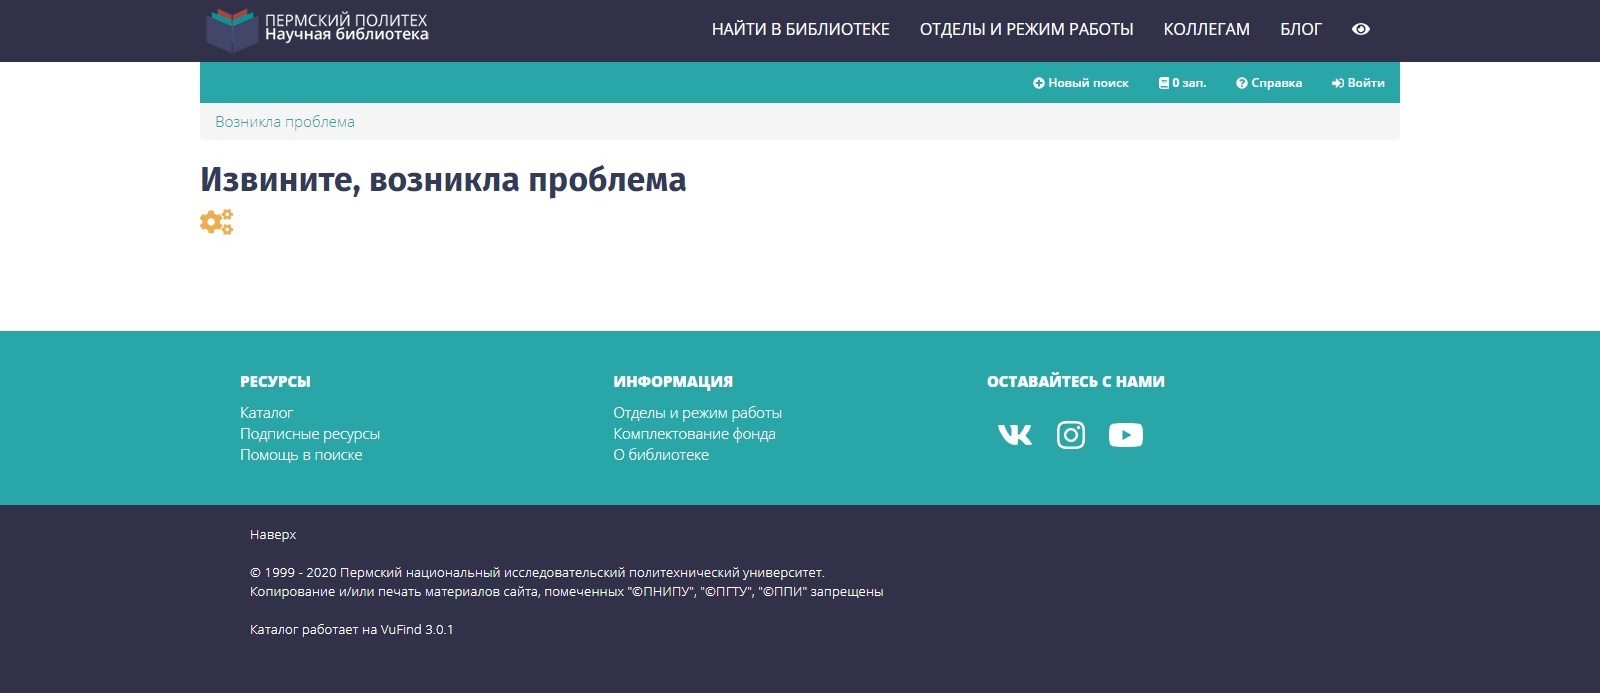Image resolution: width=1600 pixels, height=693 pixels.
Task: Open the VK social media page
Action: click(x=1014, y=435)
